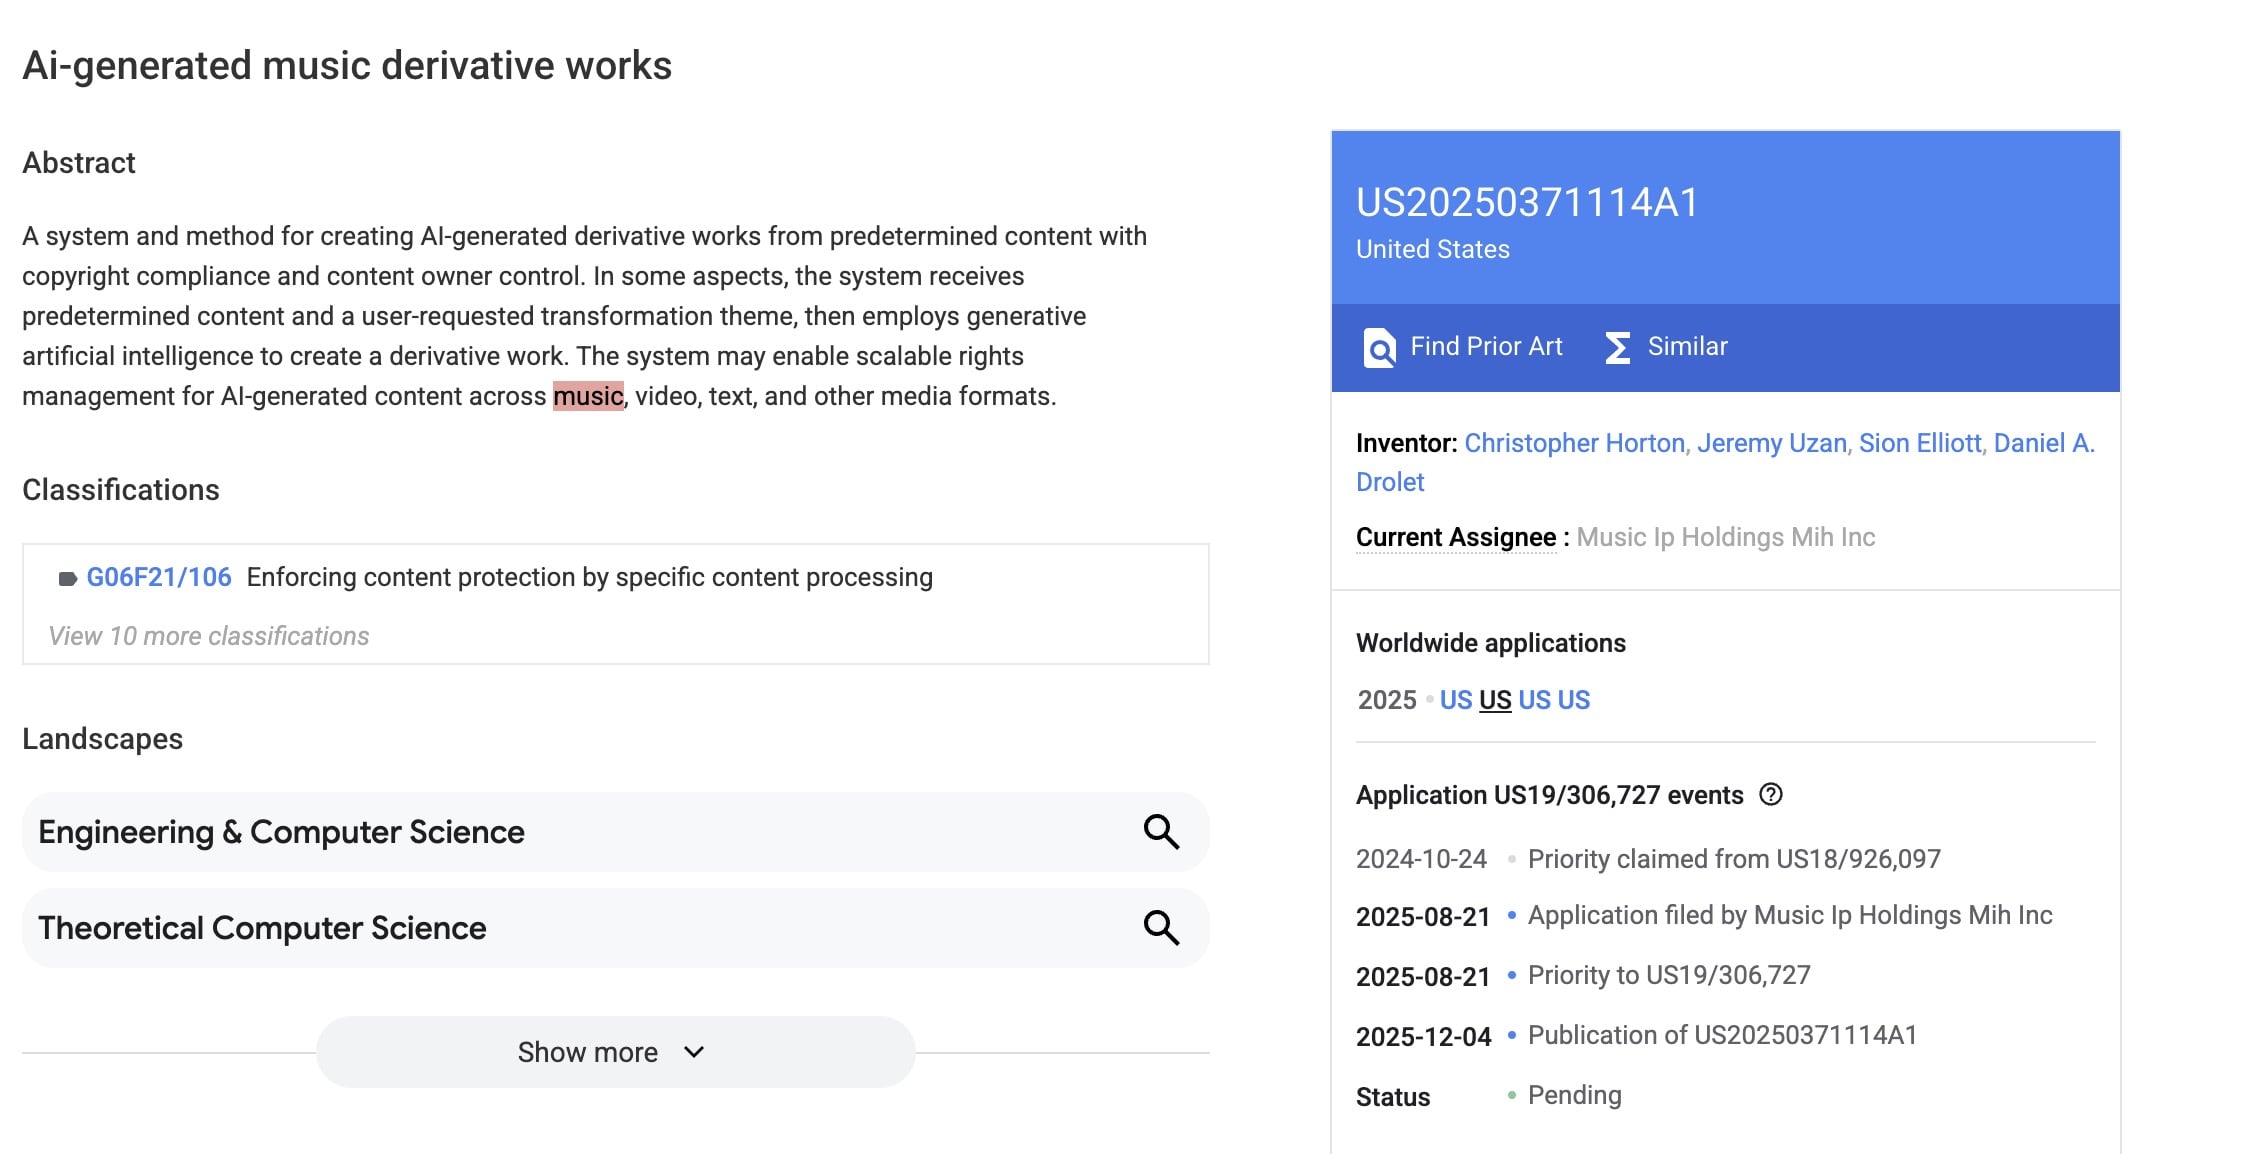Search Engineering & Computer Science landscape magnifier

[x=1160, y=832]
